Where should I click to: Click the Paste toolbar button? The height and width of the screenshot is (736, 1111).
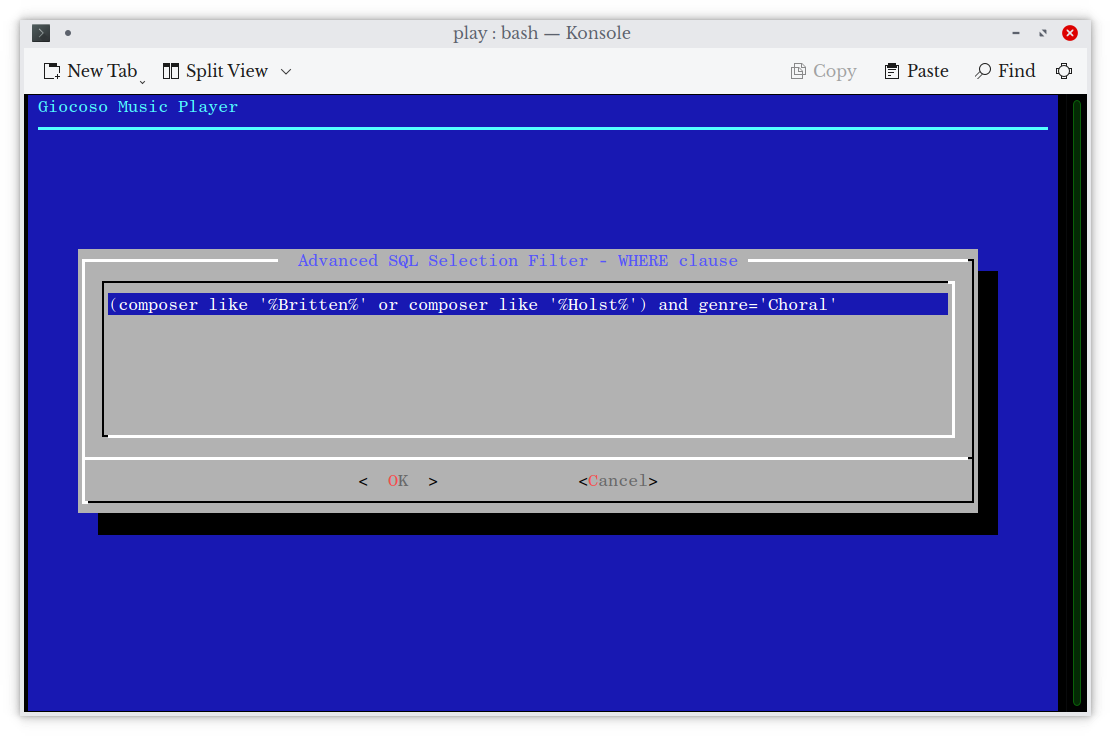click(916, 71)
